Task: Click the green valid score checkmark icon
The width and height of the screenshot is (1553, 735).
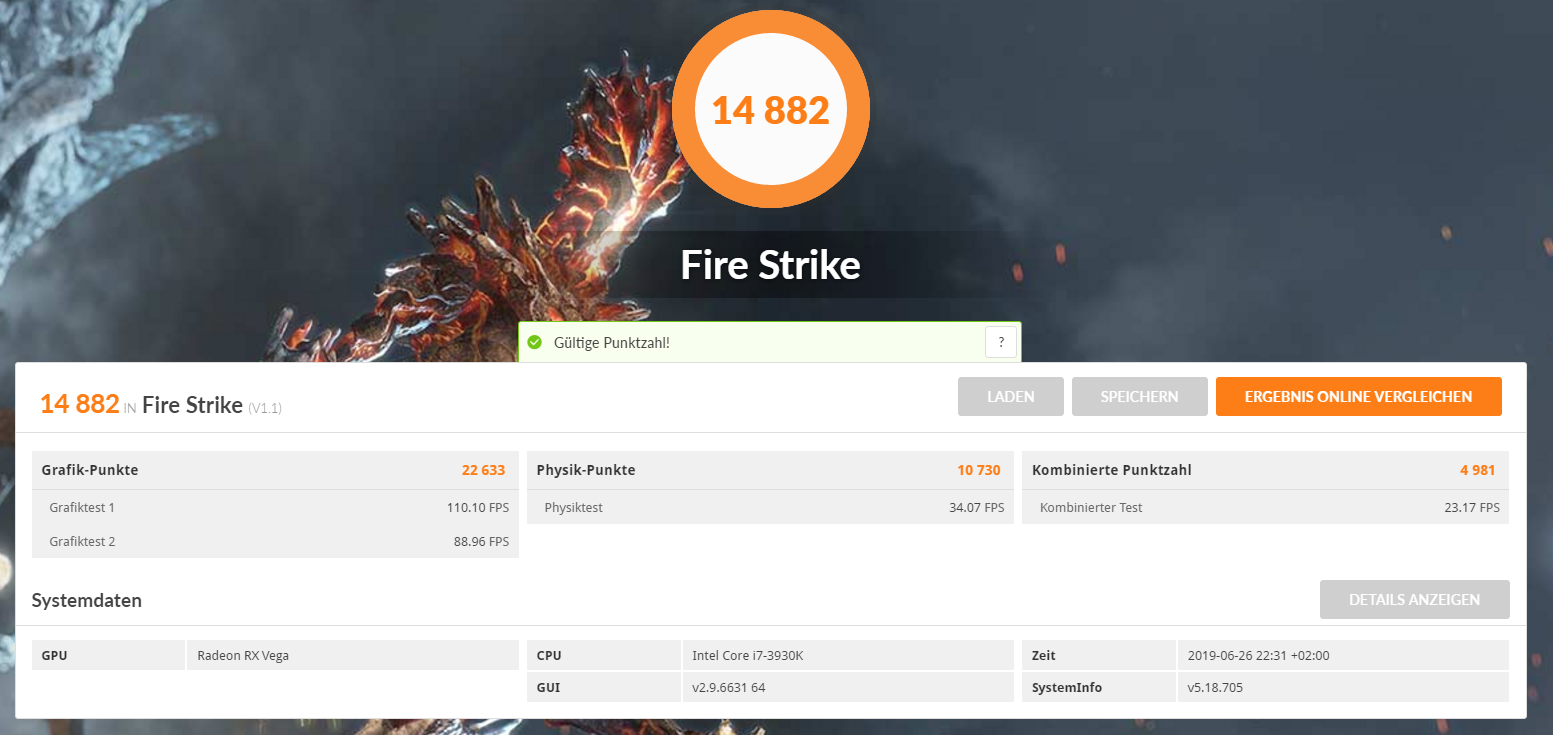Action: click(534, 343)
